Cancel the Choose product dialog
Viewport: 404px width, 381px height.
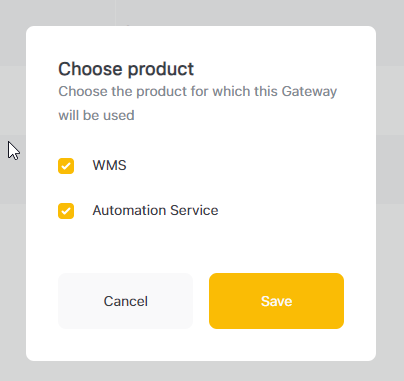click(x=126, y=301)
